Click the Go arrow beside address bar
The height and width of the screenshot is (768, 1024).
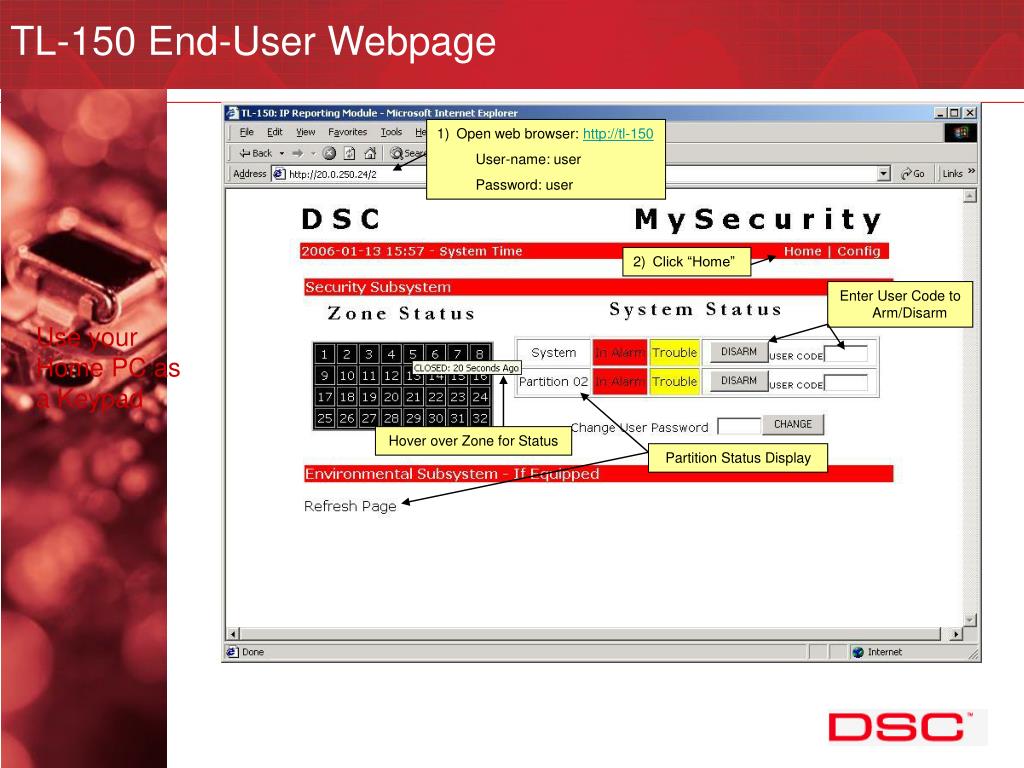906,174
